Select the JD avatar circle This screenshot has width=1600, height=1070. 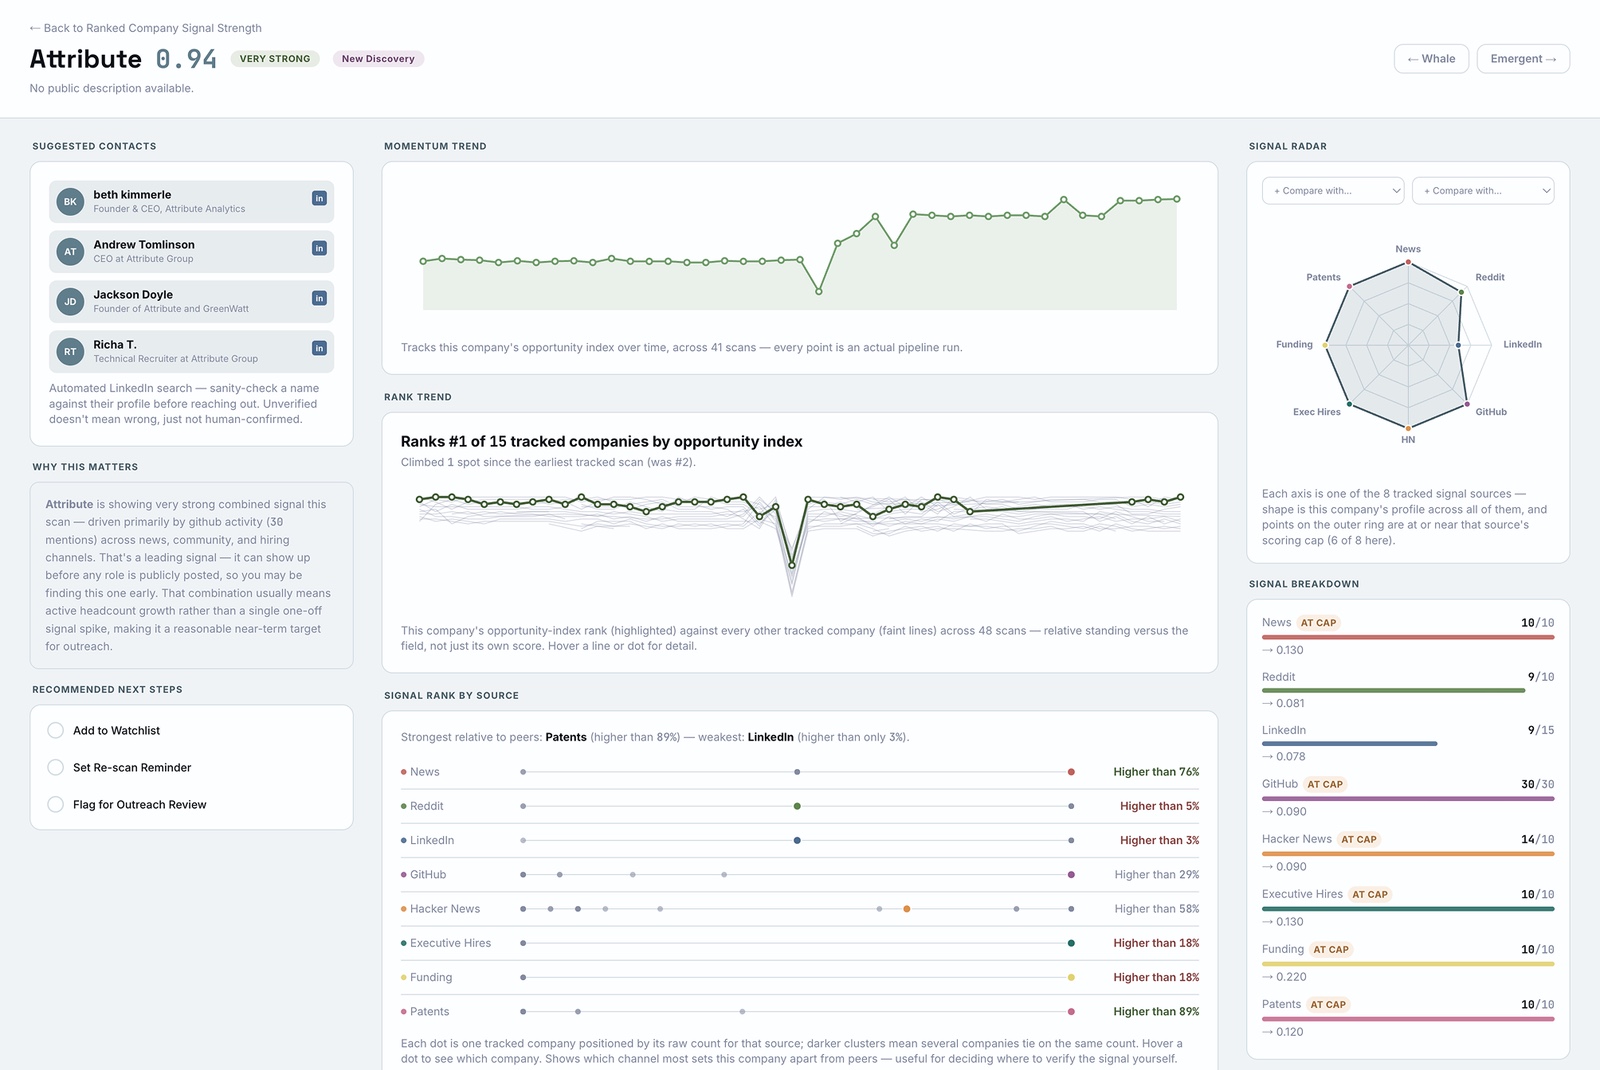[70, 302]
